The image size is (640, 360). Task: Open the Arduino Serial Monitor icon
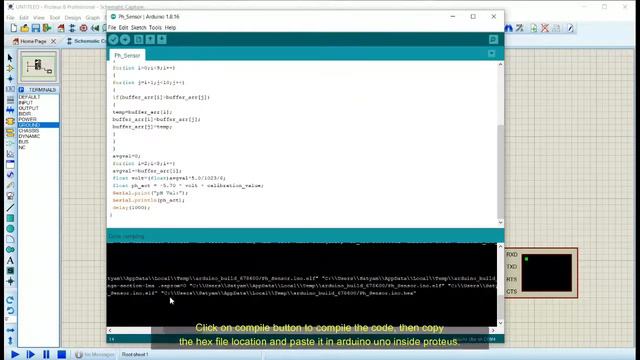[493, 40]
